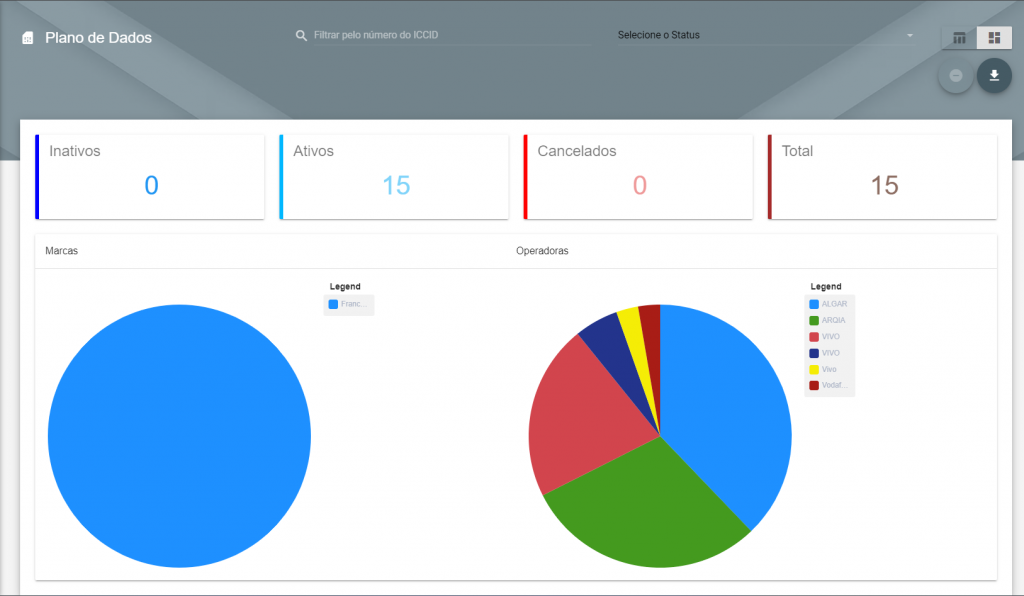Toggle ARQIA series in legend
Screen dimensions: 1024x596
click(827, 321)
